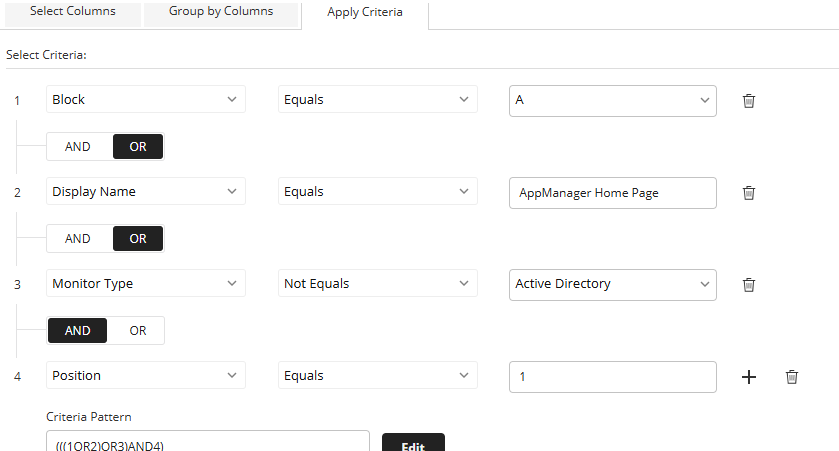Delete the Position criteria row
This screenshot has width=839, height=451.
coord(791,376)
